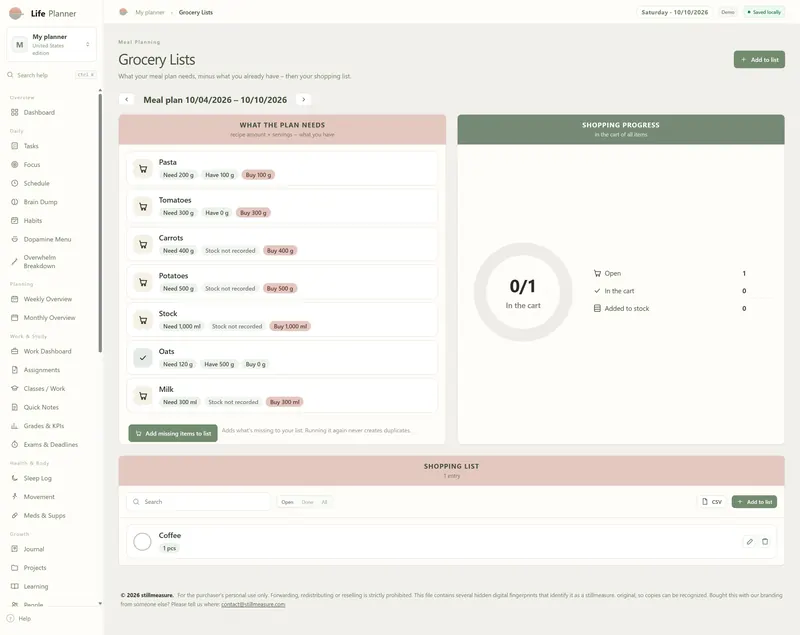The image size is (800, 635).
Task: Click the Add missing items to list button
Action: pos(173,434)
